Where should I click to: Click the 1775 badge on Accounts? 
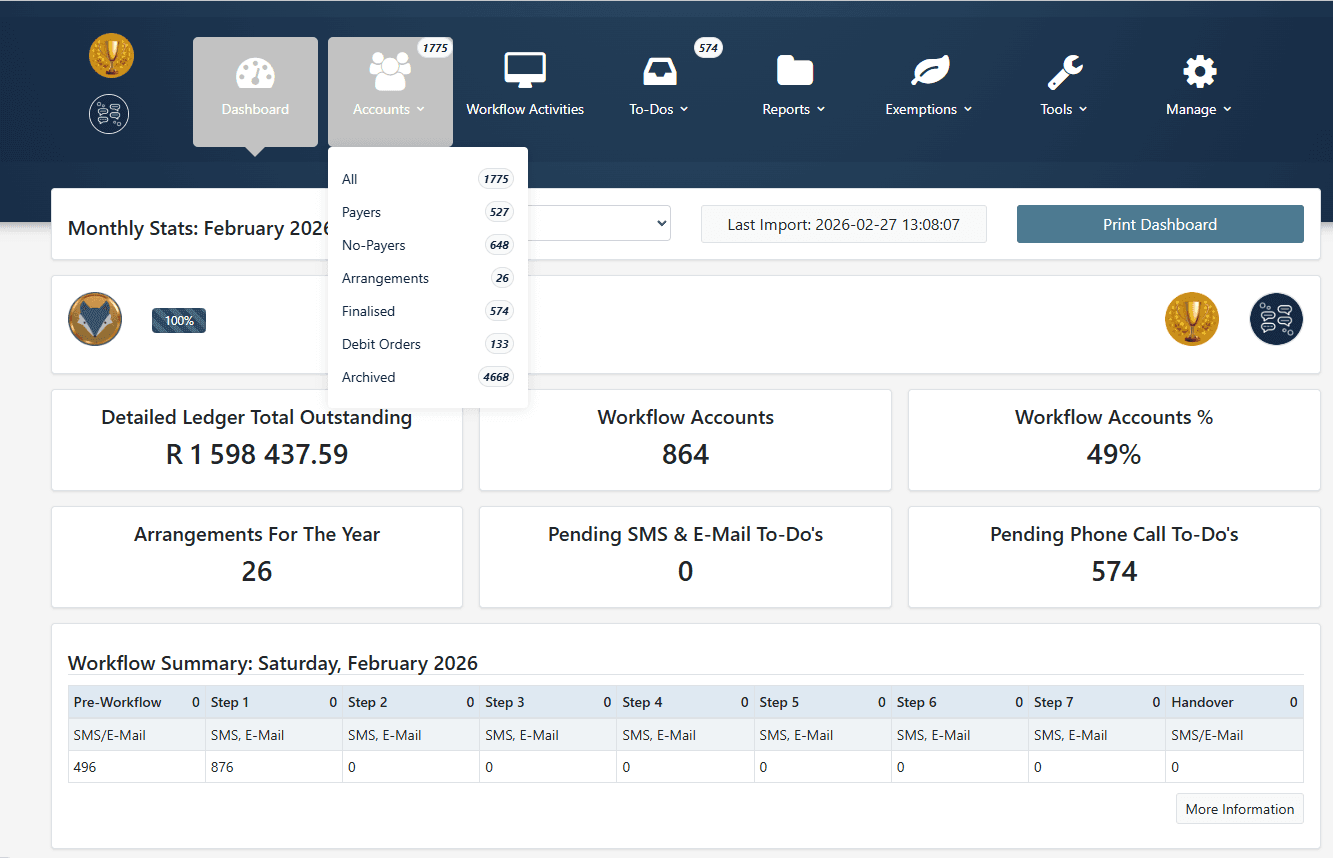[x=435, y=48]
